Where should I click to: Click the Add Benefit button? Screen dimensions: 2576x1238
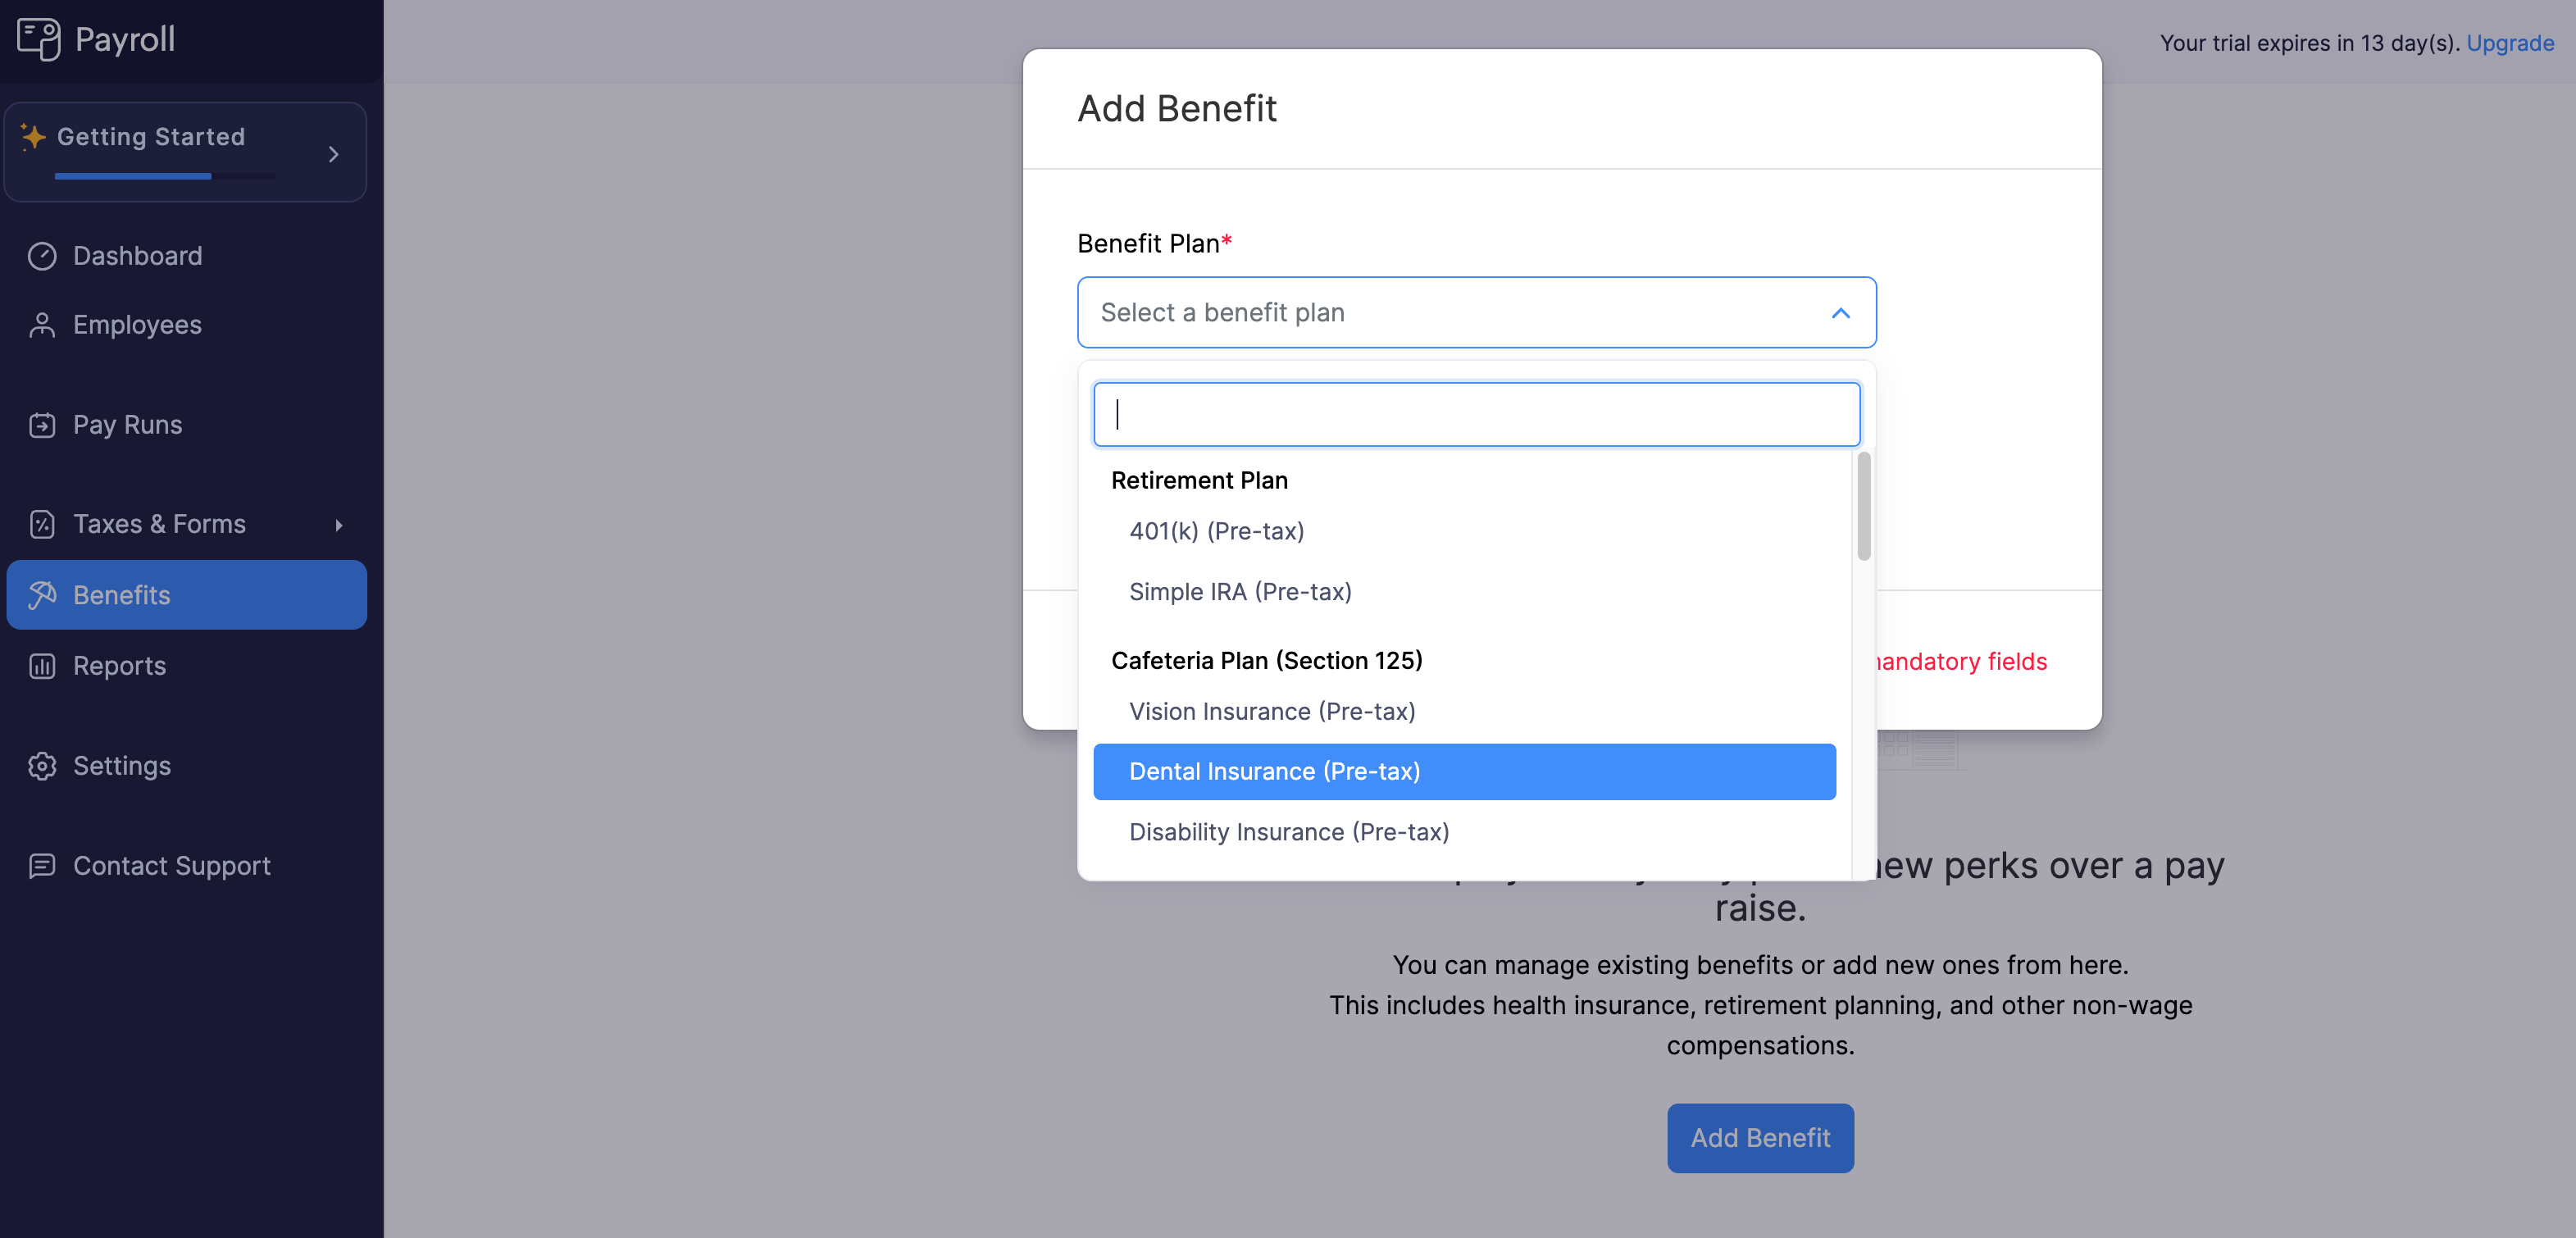click(x=1760, y=1138)
